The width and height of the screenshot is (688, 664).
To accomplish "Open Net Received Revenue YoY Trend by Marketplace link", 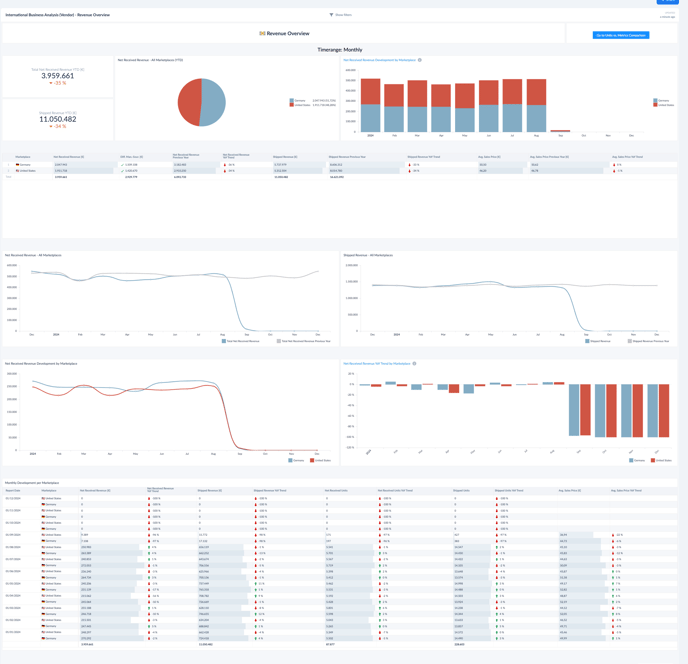I will [x=377, y=364].
